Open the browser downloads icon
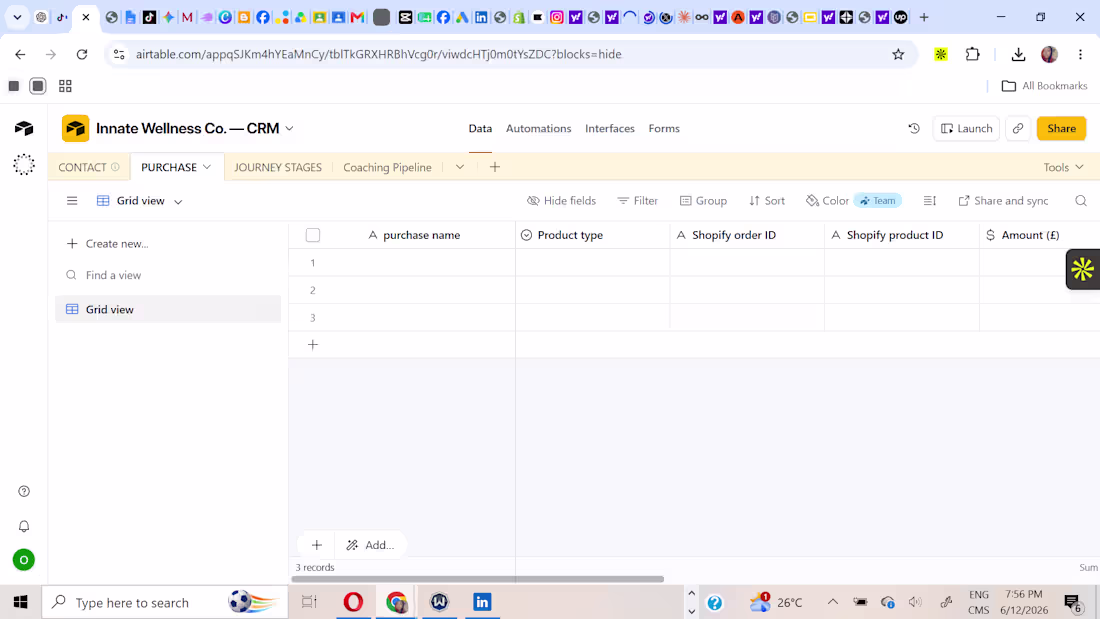Viewport: 1100px width, 619px height. click(1018, 54)
